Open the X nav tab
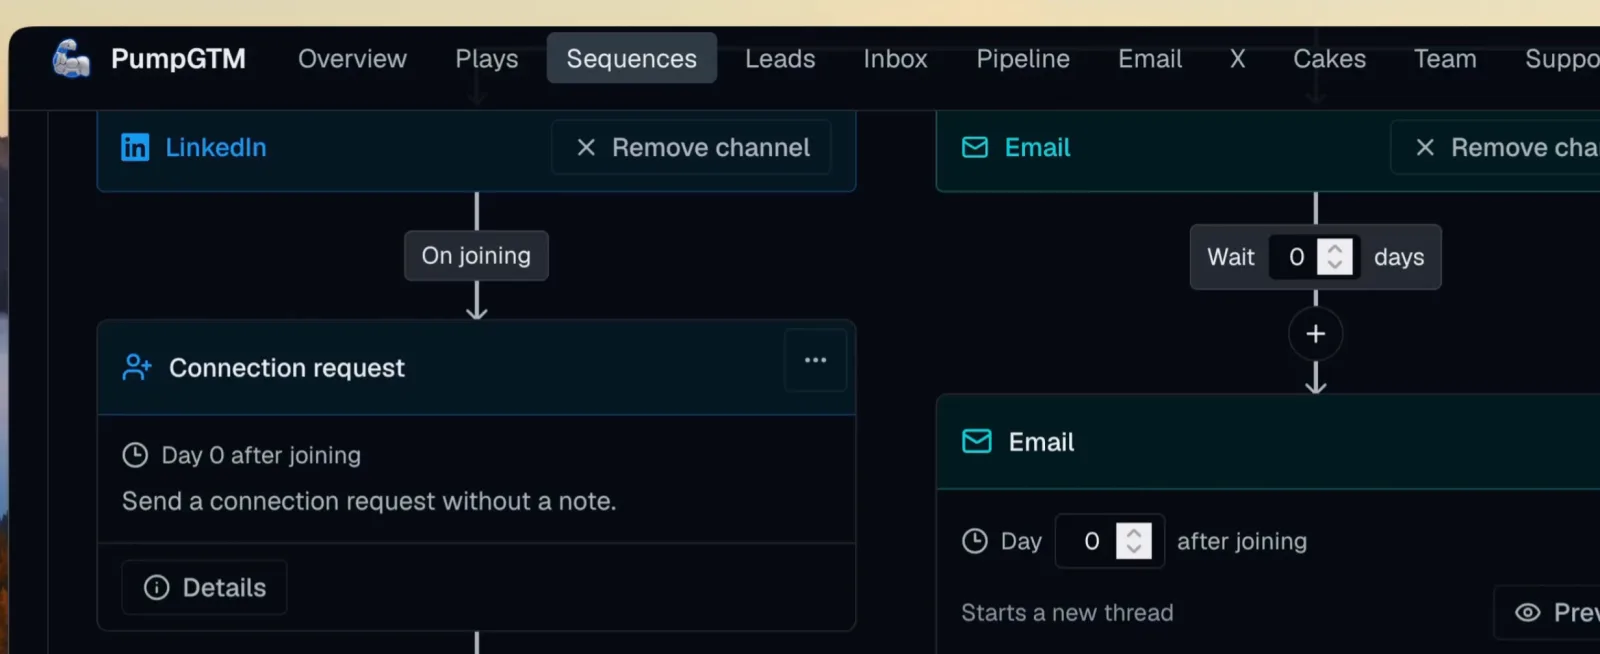 click(1238, 59)
